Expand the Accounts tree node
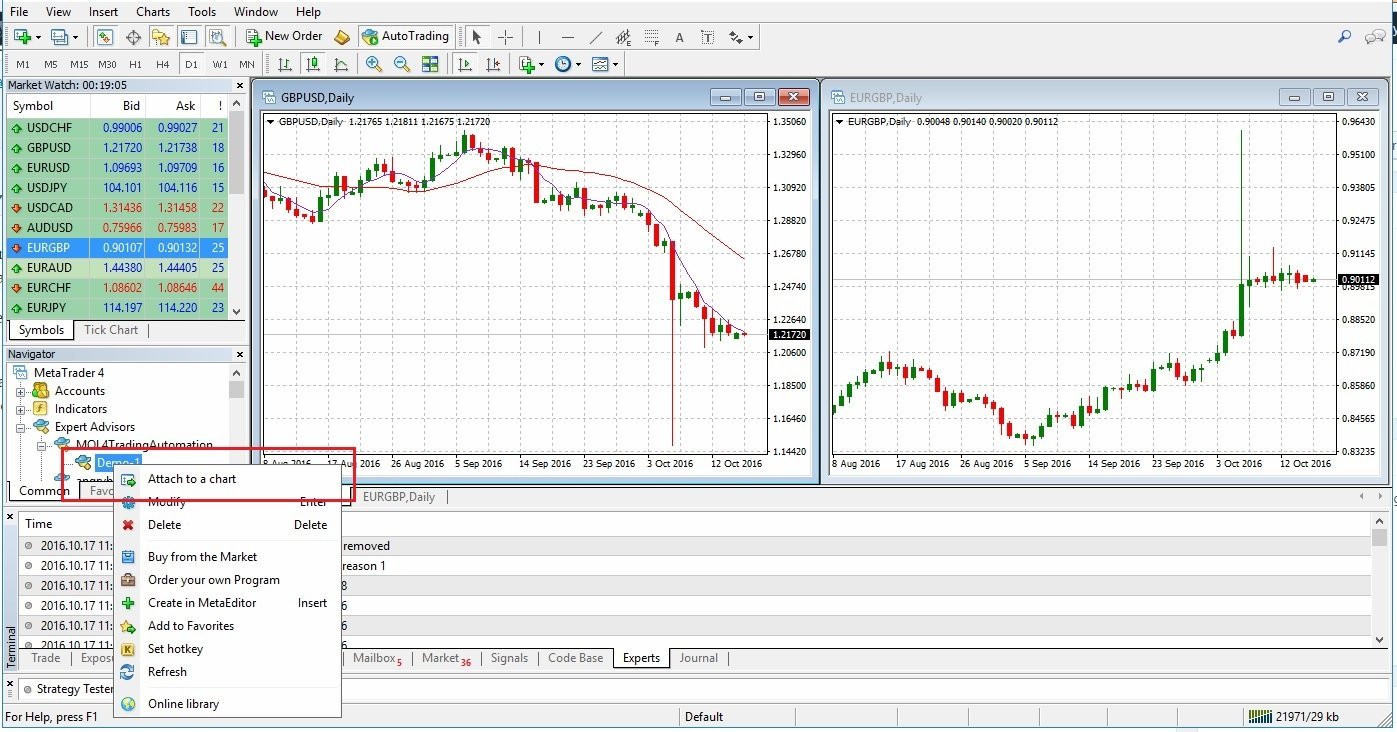The width and height of the screenshot is (1397, 732). pos(20,391)
